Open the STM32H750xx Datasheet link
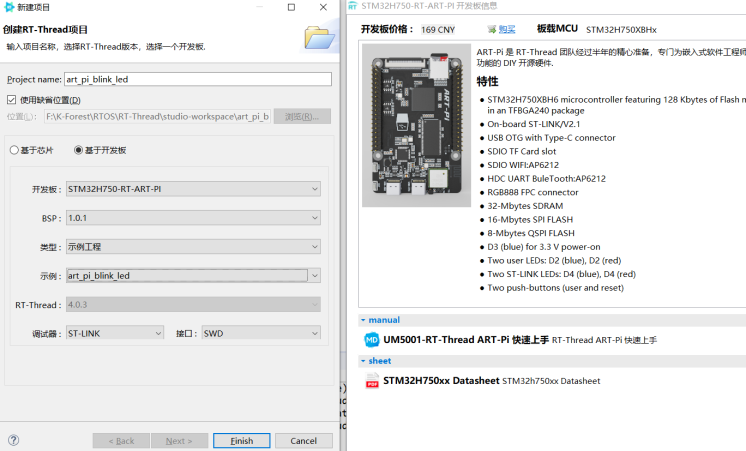 [x=441, y=381]
